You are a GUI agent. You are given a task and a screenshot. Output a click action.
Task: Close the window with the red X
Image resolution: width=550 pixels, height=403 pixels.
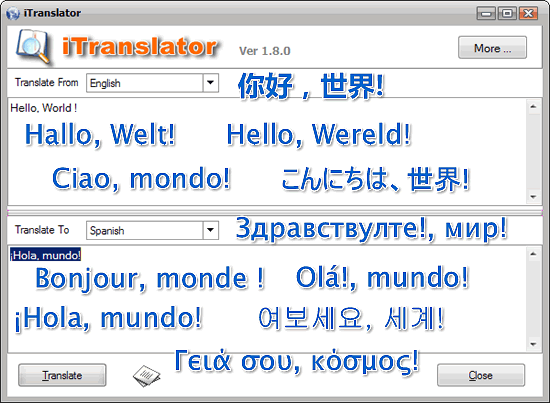(x=528, y=13)
